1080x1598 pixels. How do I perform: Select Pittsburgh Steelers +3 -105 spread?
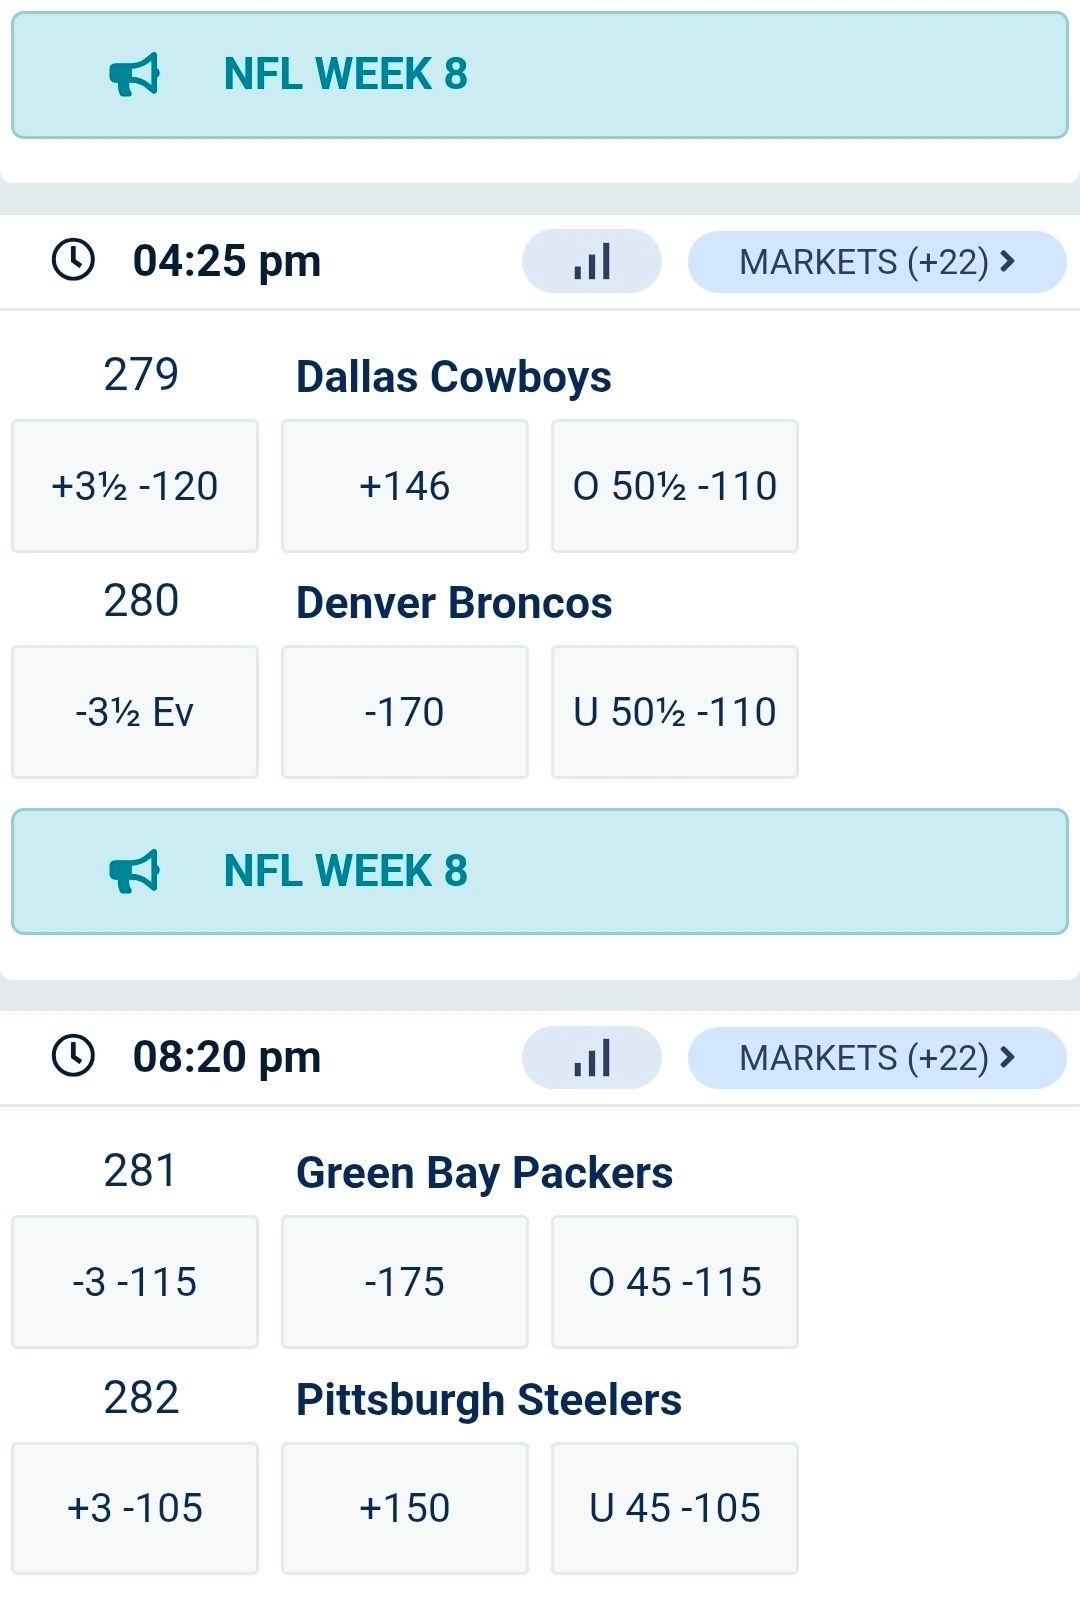[x=135, y=1508]
